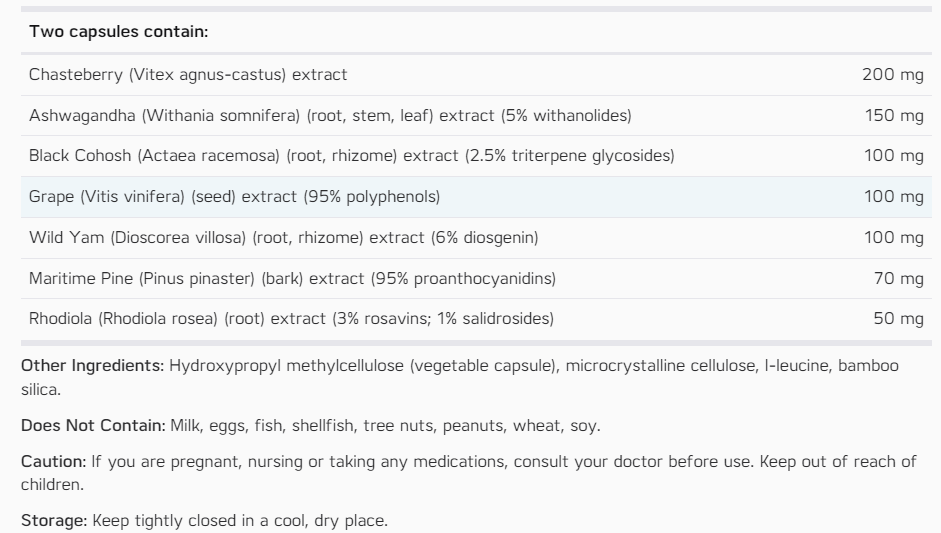
Task: Click the 'Caution:' label
Action: coord(53,462)
